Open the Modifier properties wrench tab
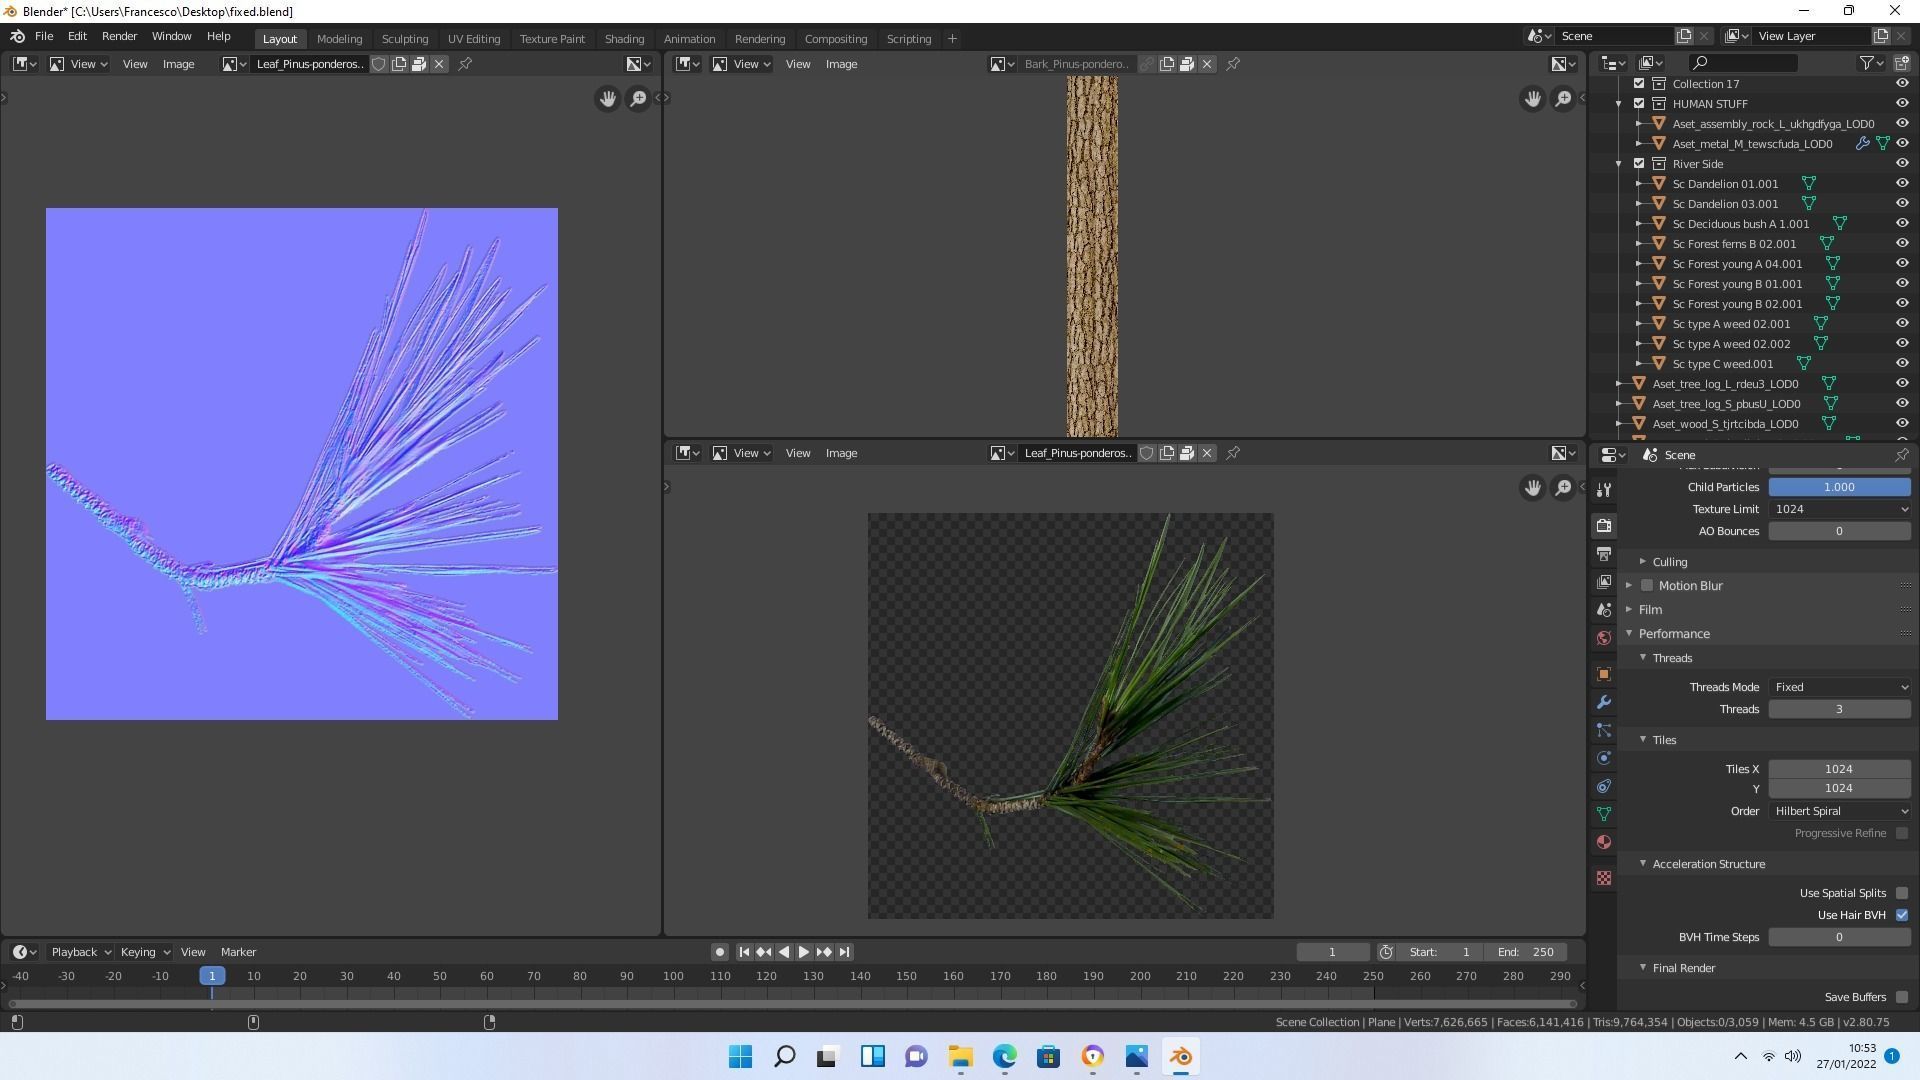The image size is (1920, 1080). tap(1604, 702)
